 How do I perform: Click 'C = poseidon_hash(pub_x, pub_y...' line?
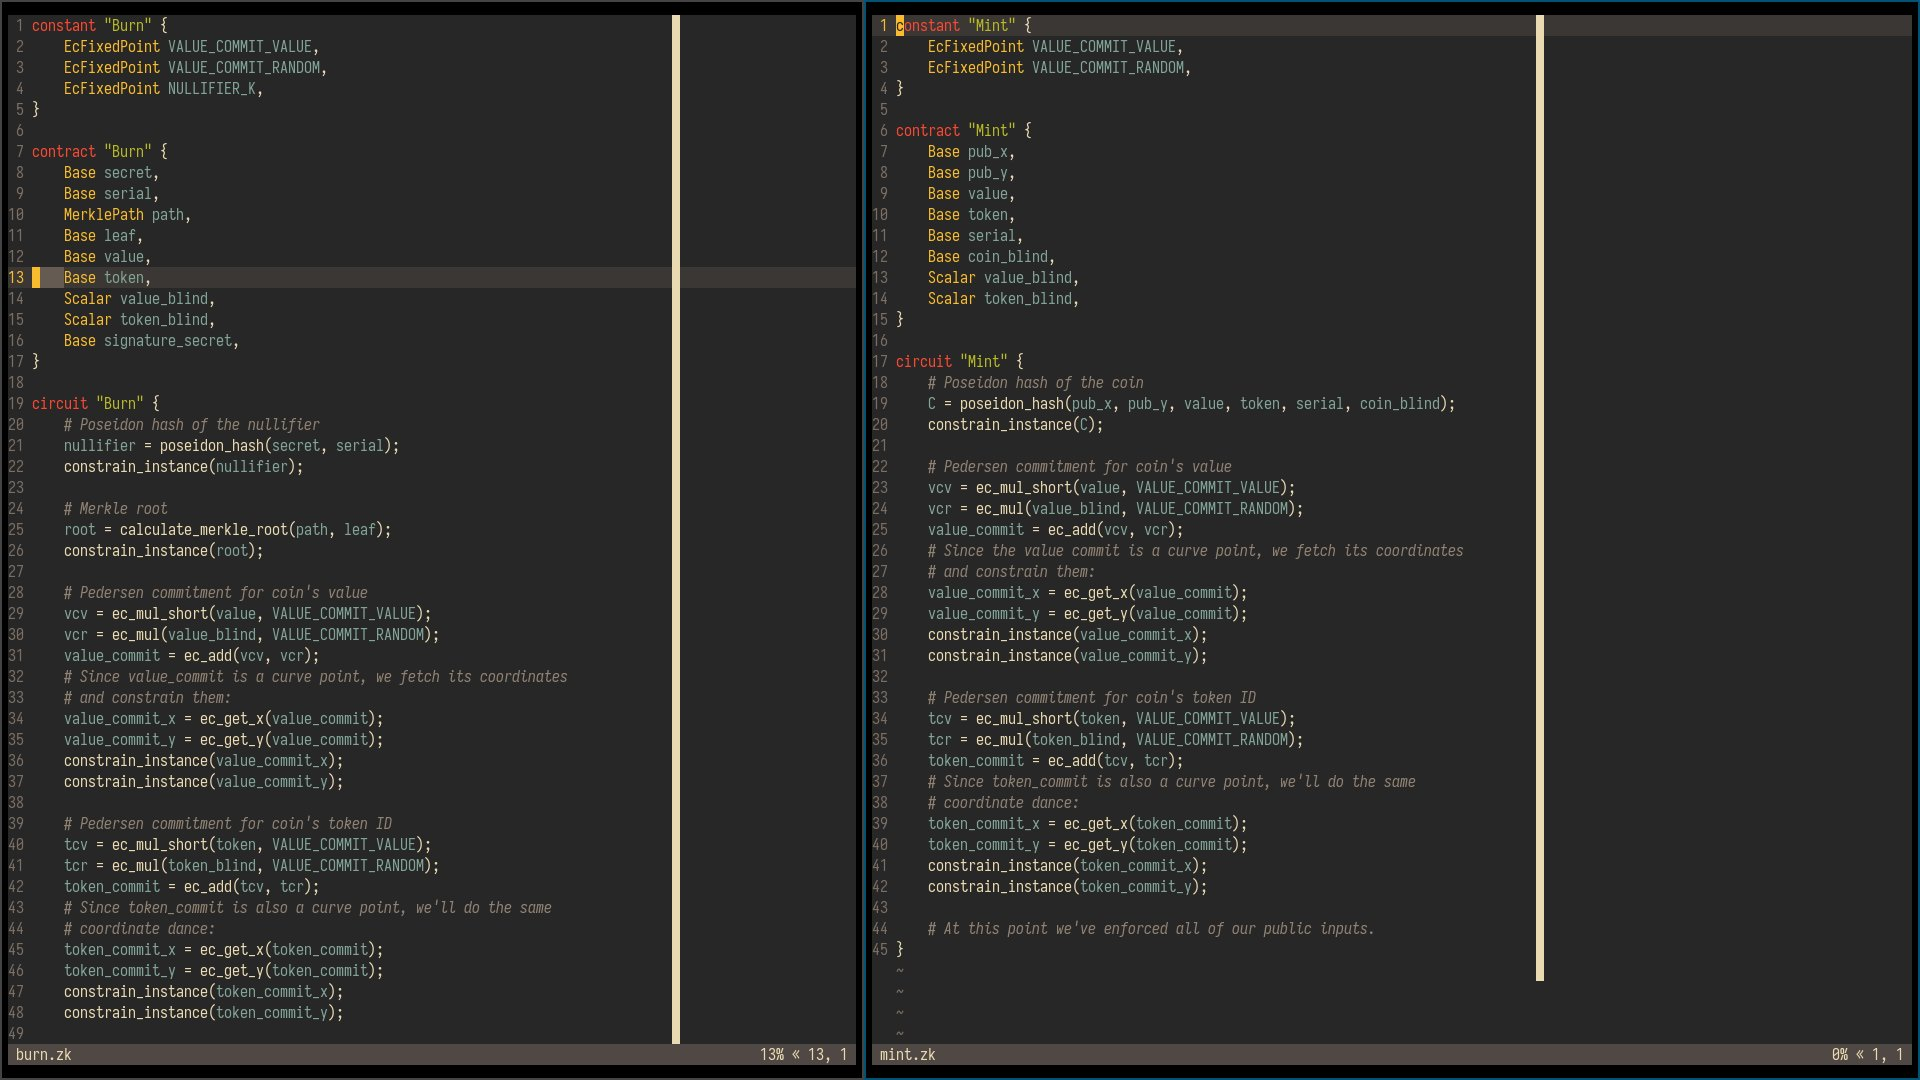tap(1192, 404)
